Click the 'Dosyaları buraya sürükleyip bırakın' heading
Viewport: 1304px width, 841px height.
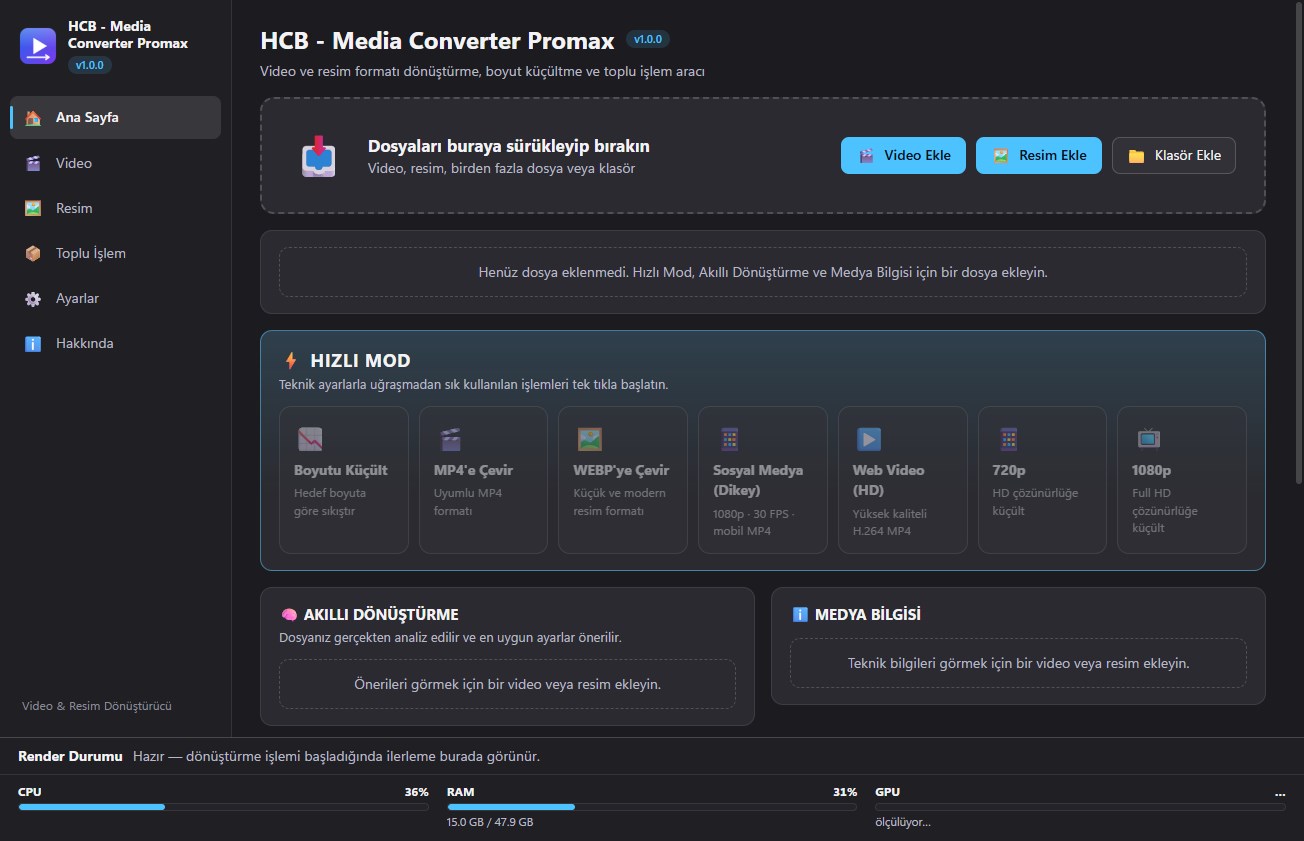click(x=509, y=146)
